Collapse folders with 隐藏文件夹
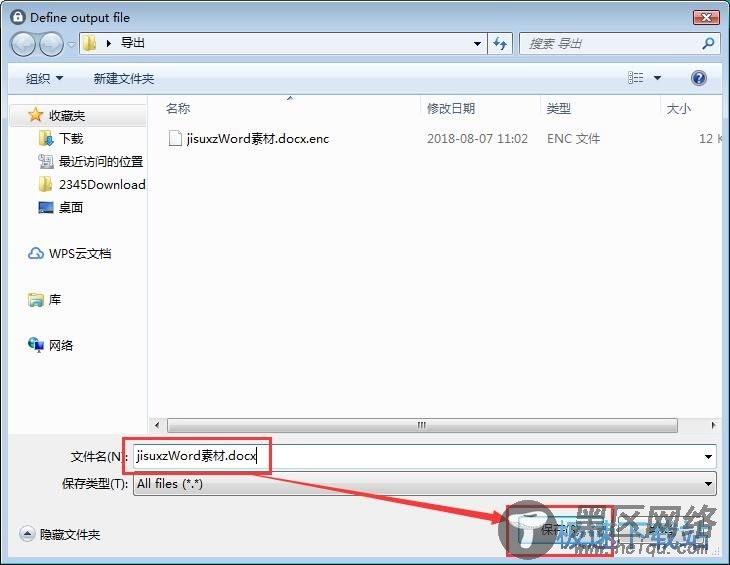This screenshot has height=565, width=730. pyautogui.click(x=60, y=534)
